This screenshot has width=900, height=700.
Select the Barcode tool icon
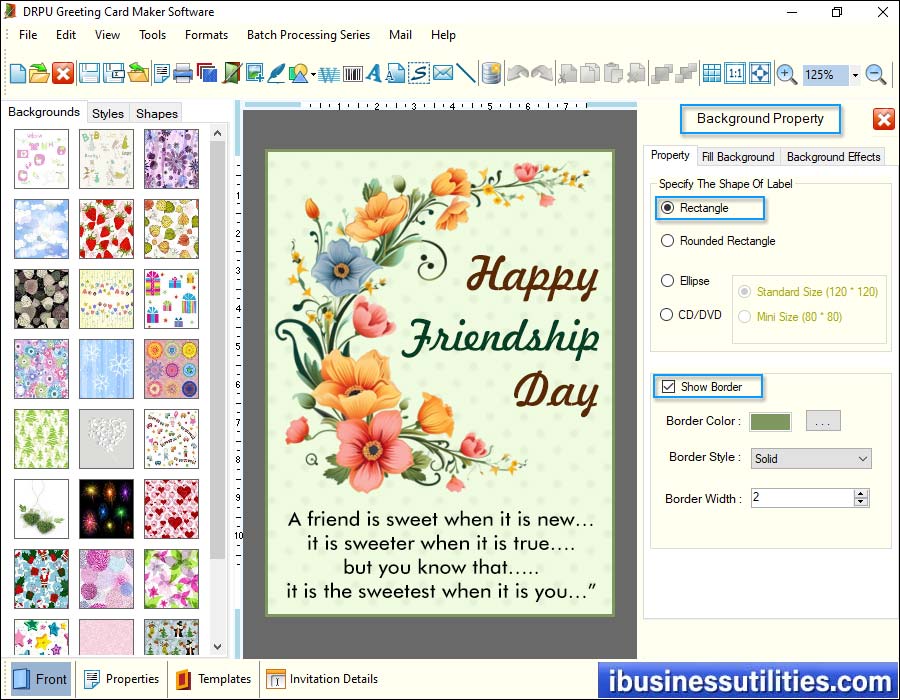pos(352,73)
